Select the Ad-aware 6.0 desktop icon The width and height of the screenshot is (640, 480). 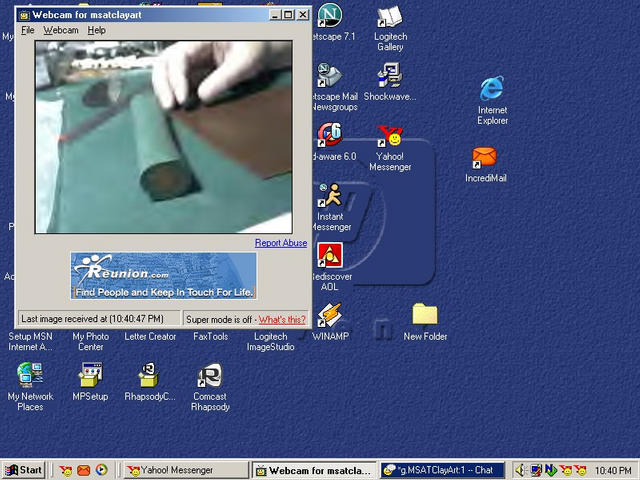click(x=330, y=135)
